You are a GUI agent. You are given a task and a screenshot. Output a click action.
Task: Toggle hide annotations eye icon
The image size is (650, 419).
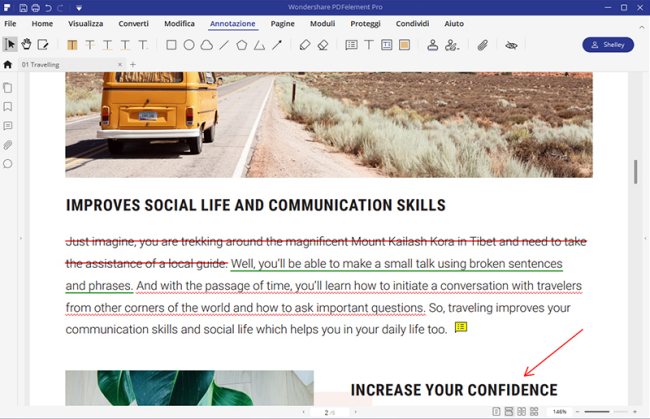coord(510,45)
